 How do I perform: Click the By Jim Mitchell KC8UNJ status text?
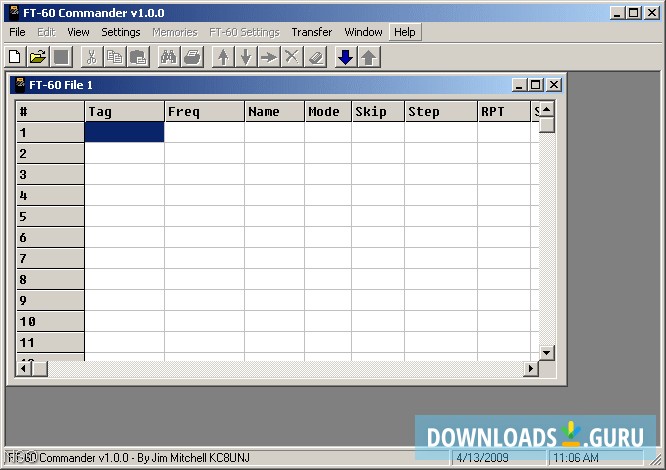coord(194,458)
